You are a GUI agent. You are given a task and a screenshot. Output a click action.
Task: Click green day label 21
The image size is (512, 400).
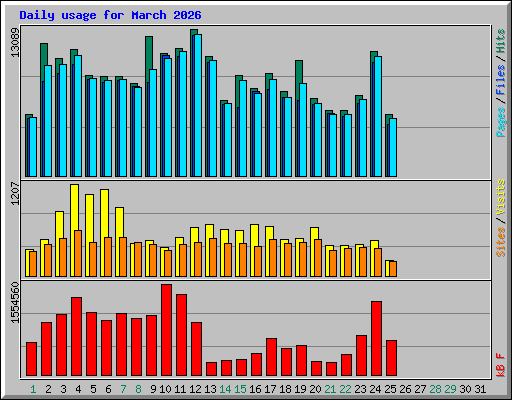pos(330,389)
